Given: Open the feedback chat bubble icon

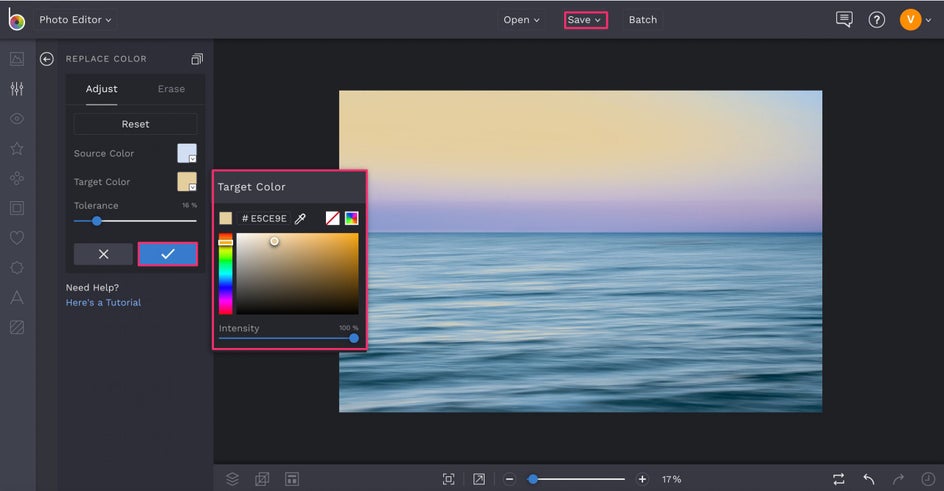Looking at the screenshot, I should click(844, 20).
